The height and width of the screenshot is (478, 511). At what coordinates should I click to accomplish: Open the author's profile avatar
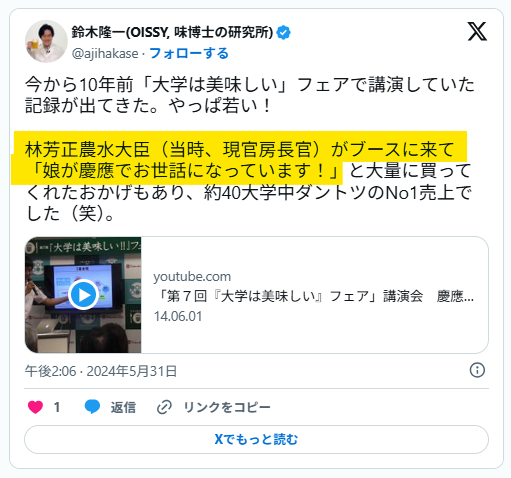(46, 41)
